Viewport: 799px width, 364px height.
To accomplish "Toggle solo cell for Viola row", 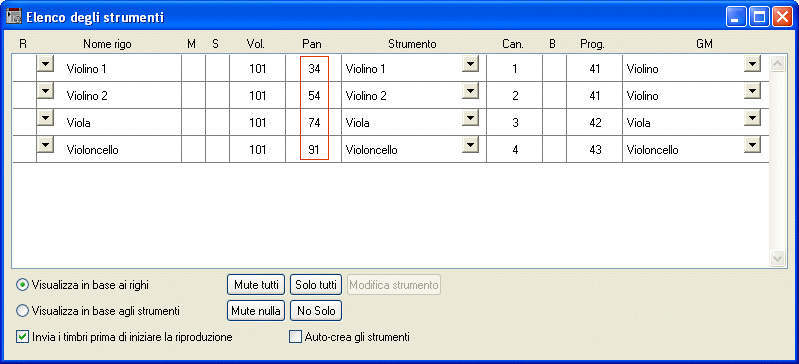I will pos(218,122).
